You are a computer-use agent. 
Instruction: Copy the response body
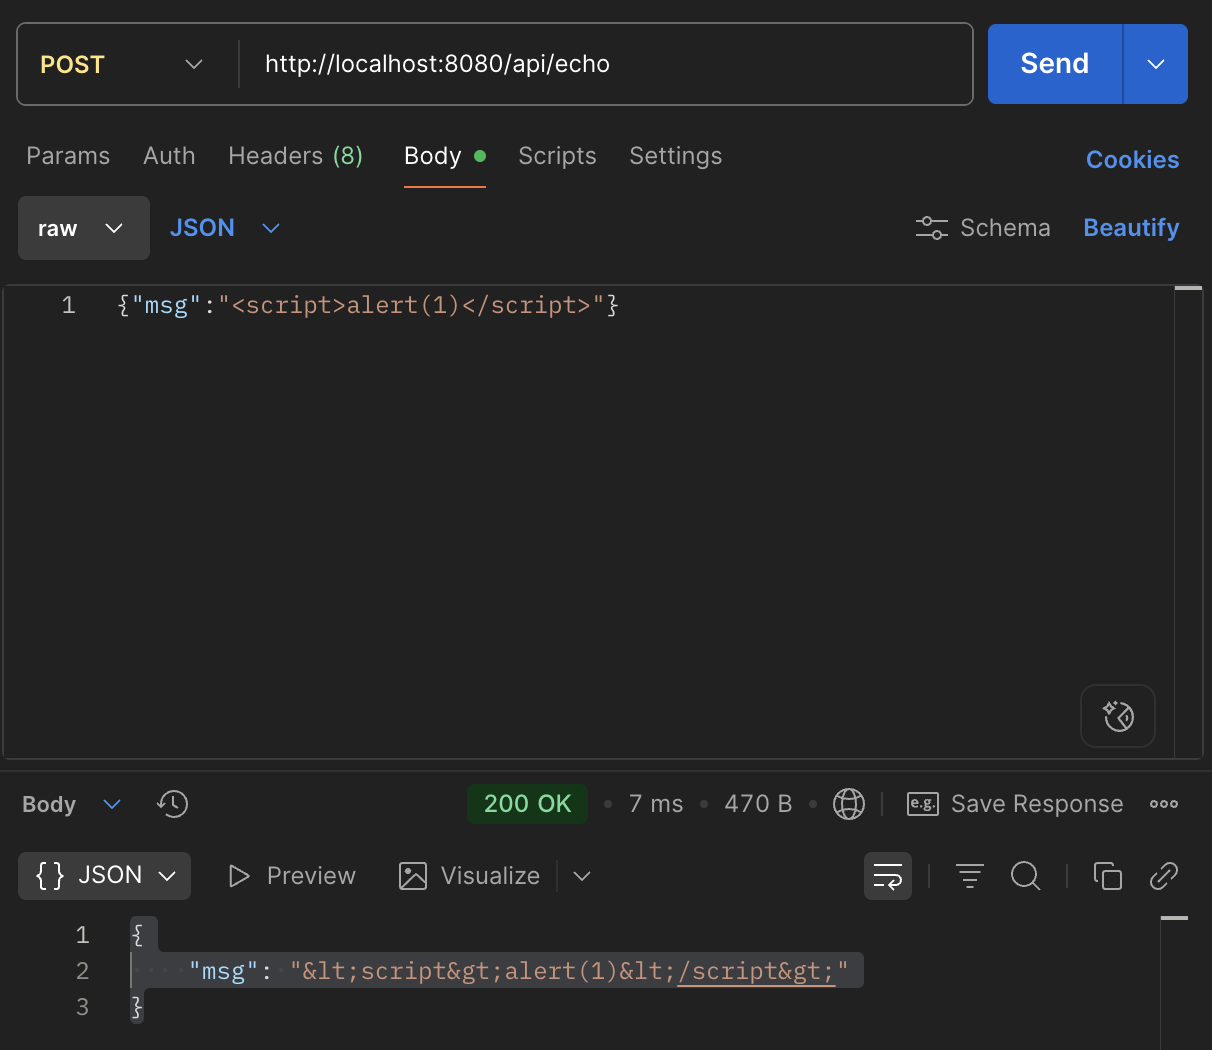(1108, 876)
